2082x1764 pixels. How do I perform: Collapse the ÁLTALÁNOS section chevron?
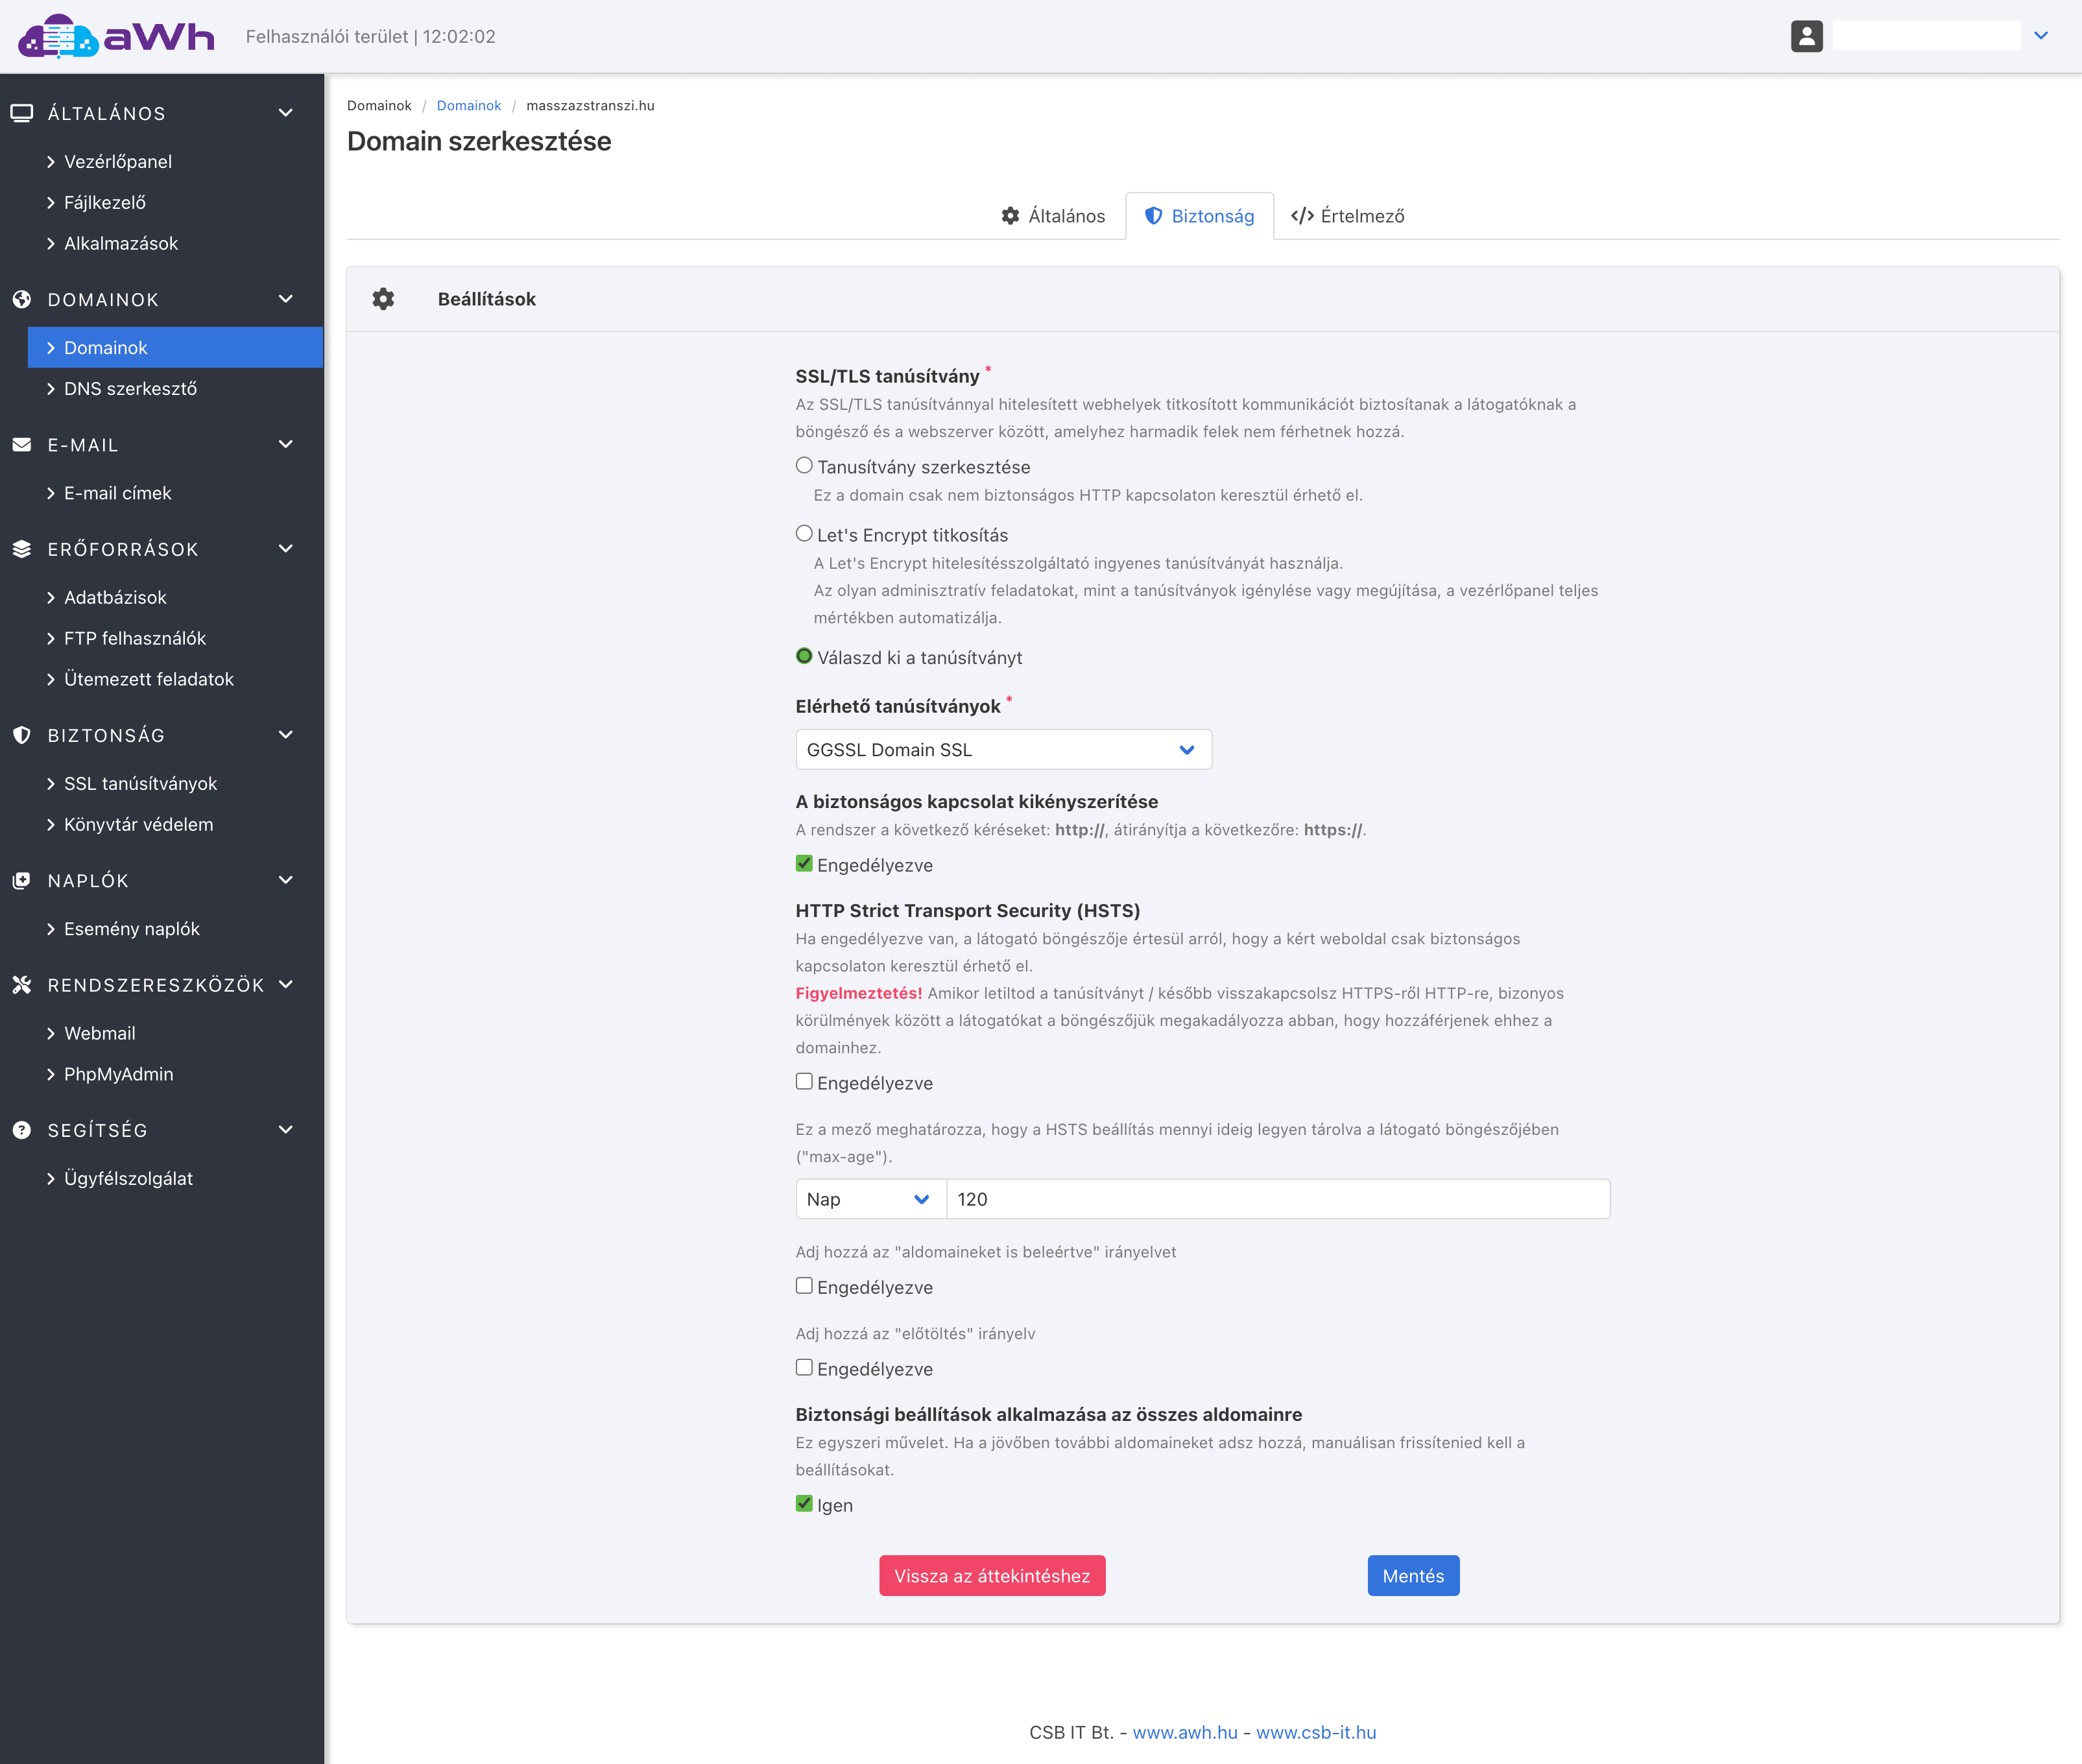[x=286, y=113]
